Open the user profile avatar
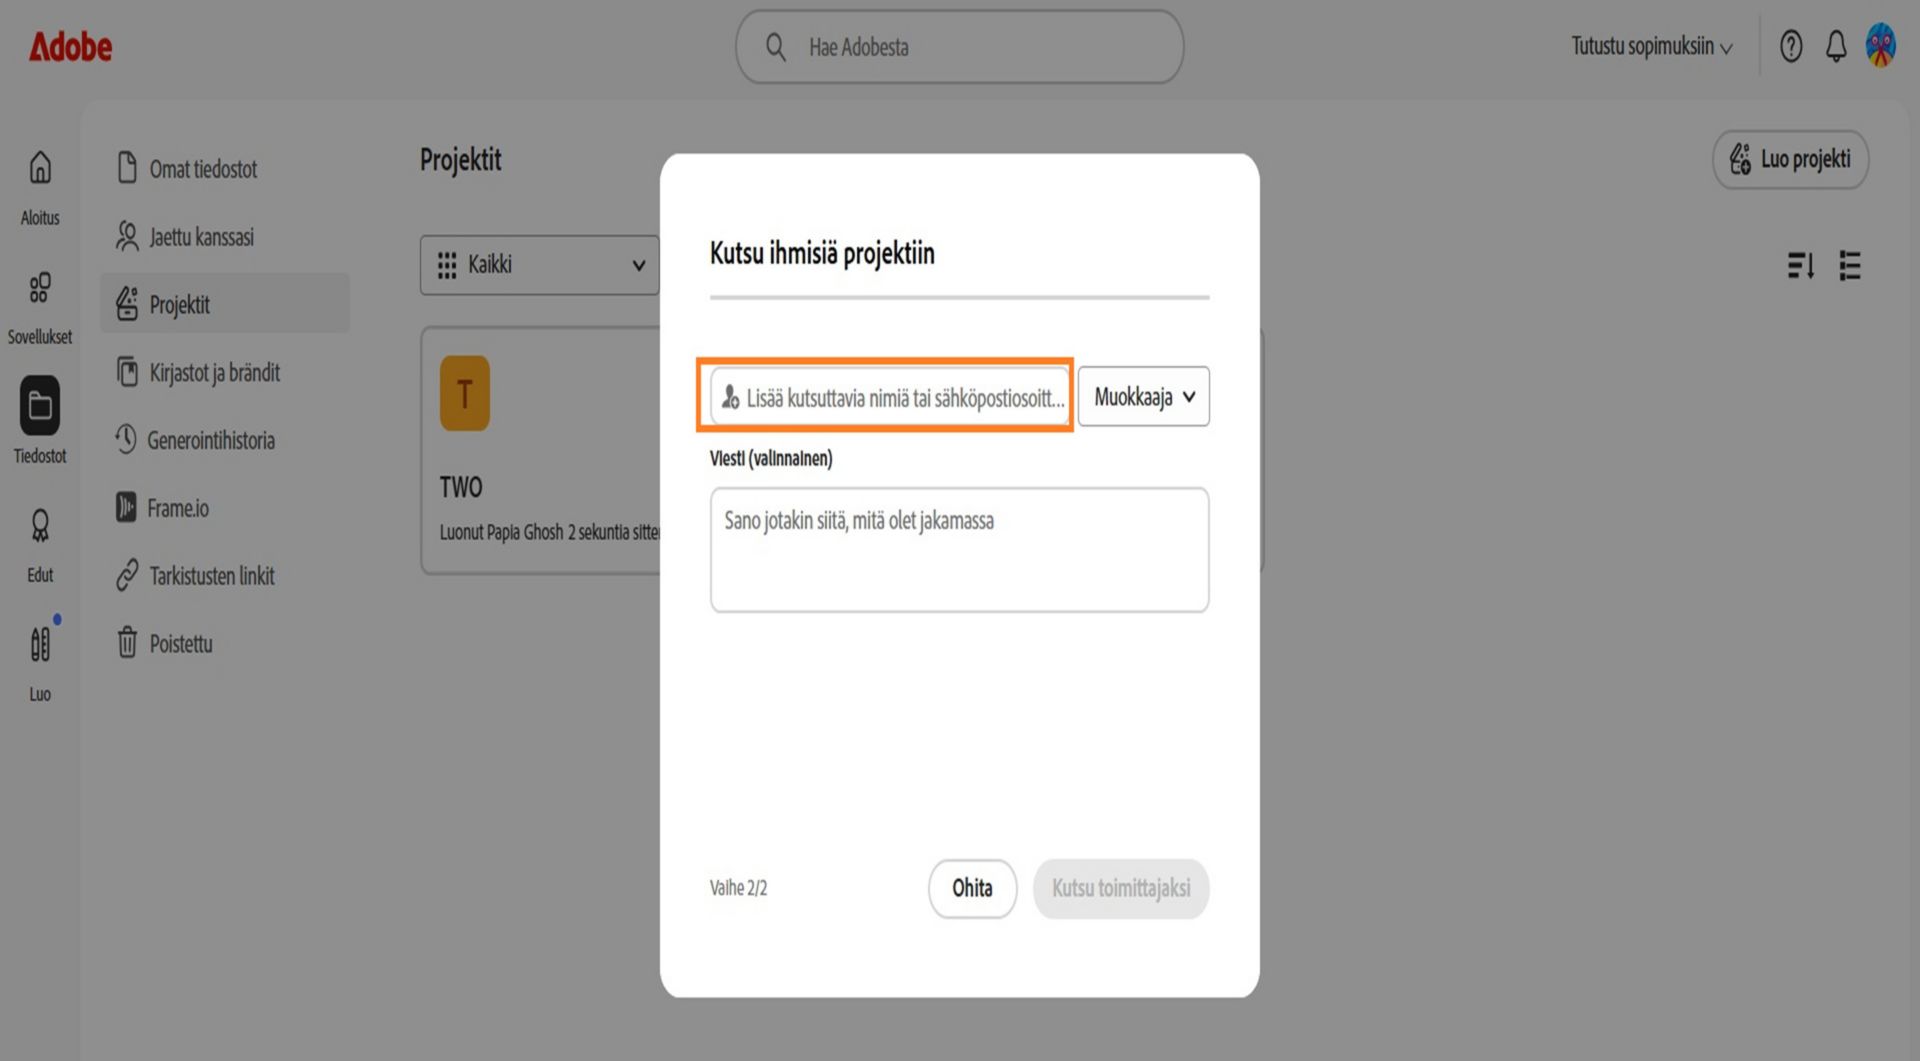 coord(1881,46)
